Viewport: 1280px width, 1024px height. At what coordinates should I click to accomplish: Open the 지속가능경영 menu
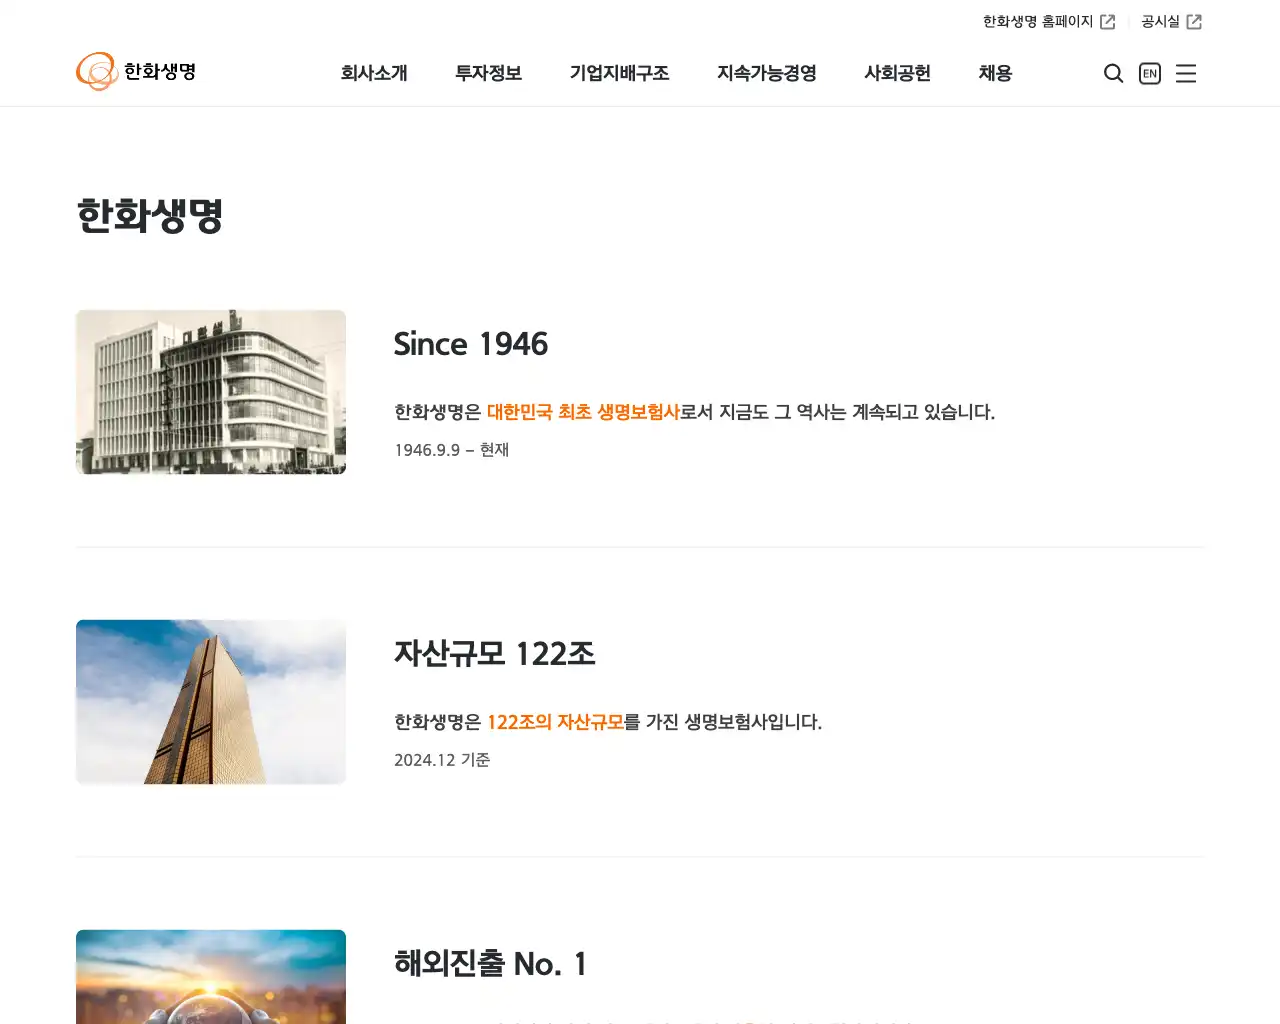(x=767, y=73)
